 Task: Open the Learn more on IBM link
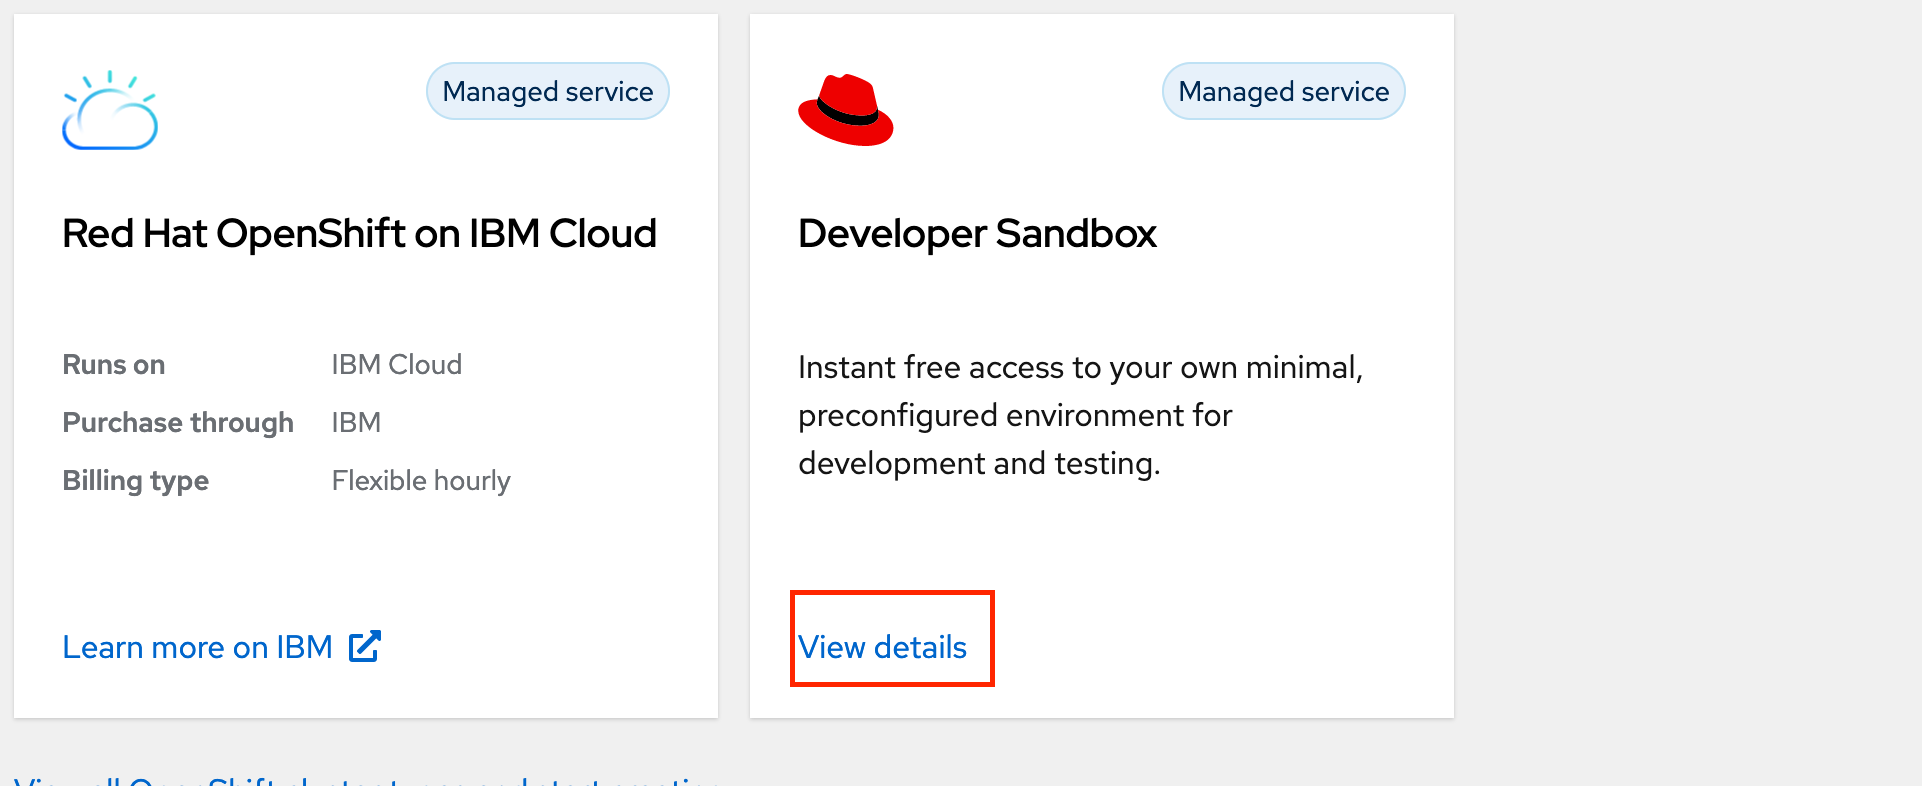198,648
